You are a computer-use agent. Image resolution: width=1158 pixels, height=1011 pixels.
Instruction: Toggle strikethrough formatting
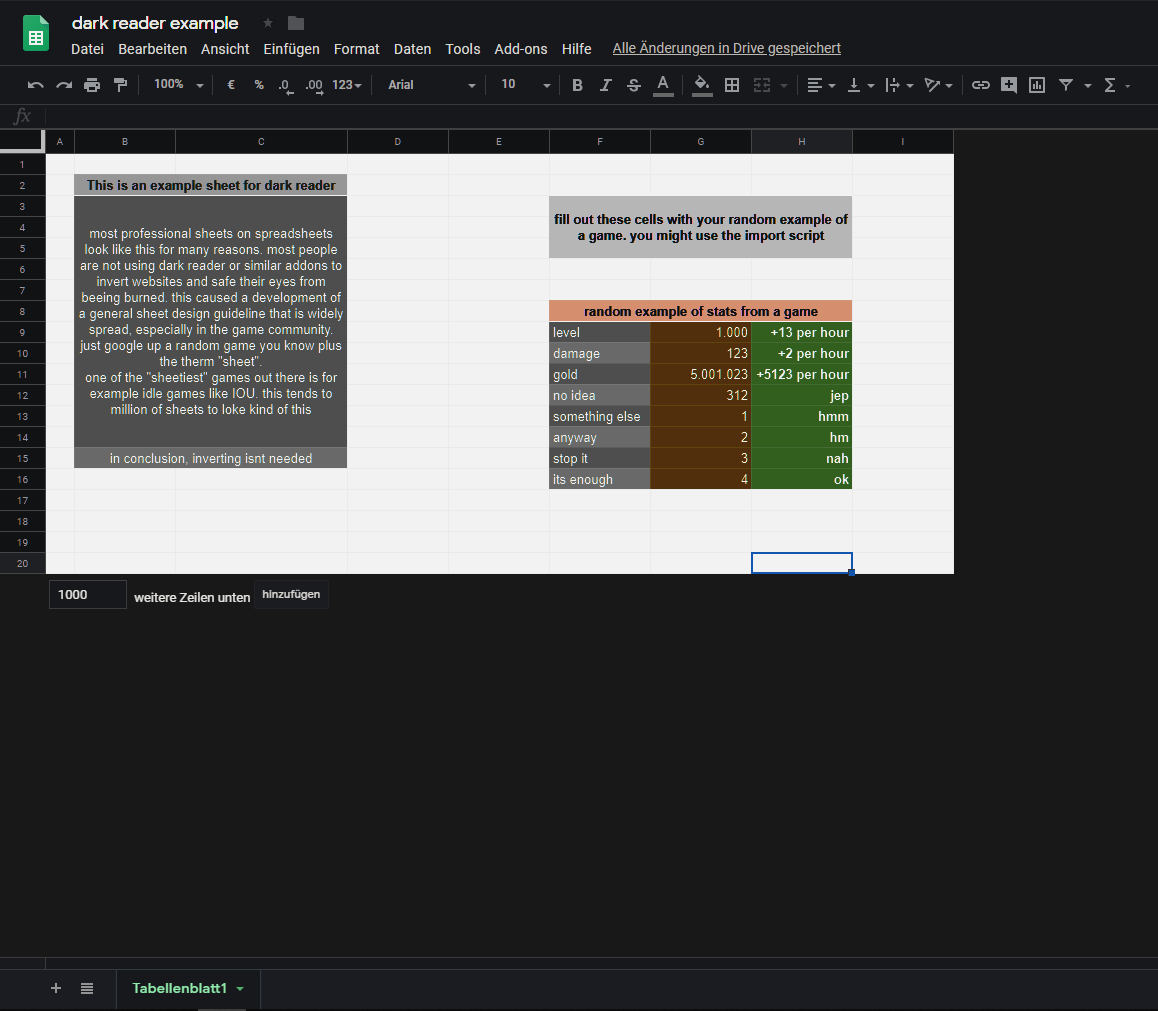click(633, 85)
